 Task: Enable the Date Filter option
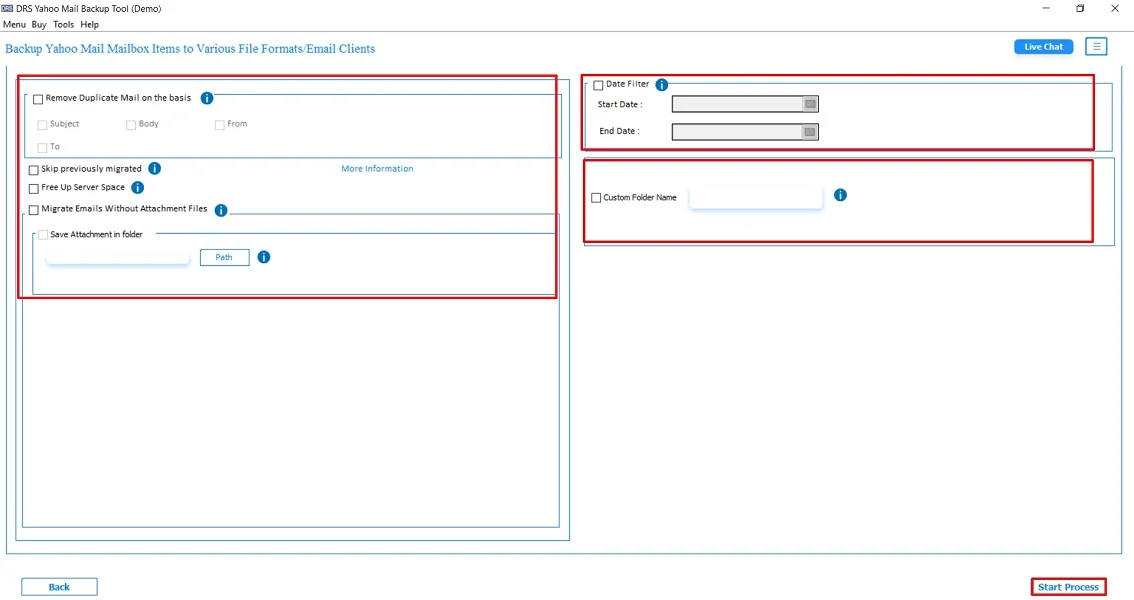598,84
